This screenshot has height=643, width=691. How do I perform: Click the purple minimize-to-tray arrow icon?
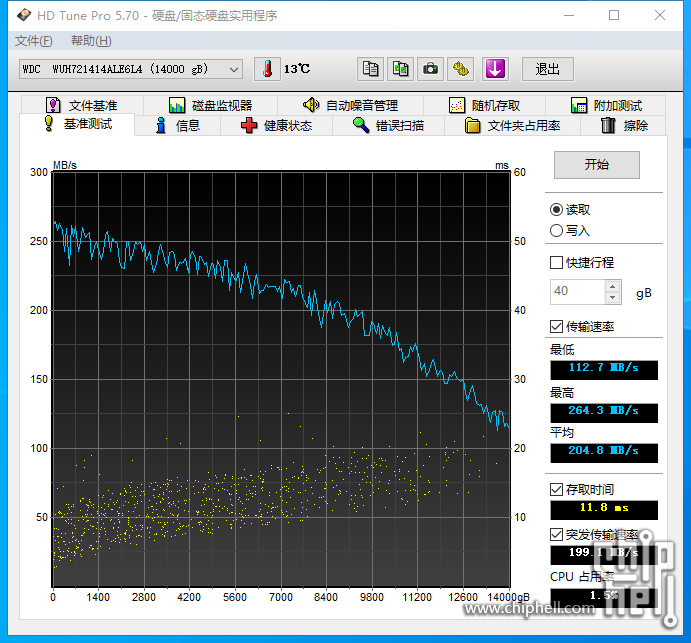[x=495, y=69]
